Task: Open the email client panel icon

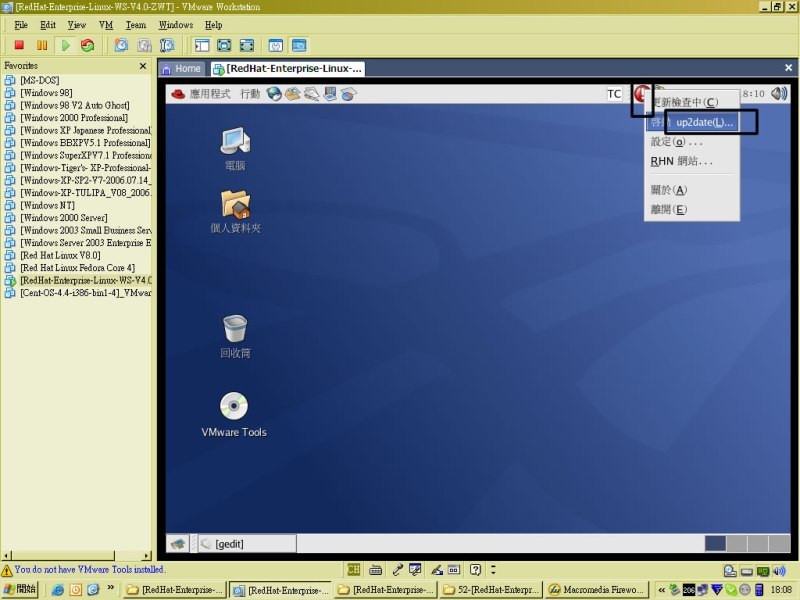Action: [x=292, y=94]
